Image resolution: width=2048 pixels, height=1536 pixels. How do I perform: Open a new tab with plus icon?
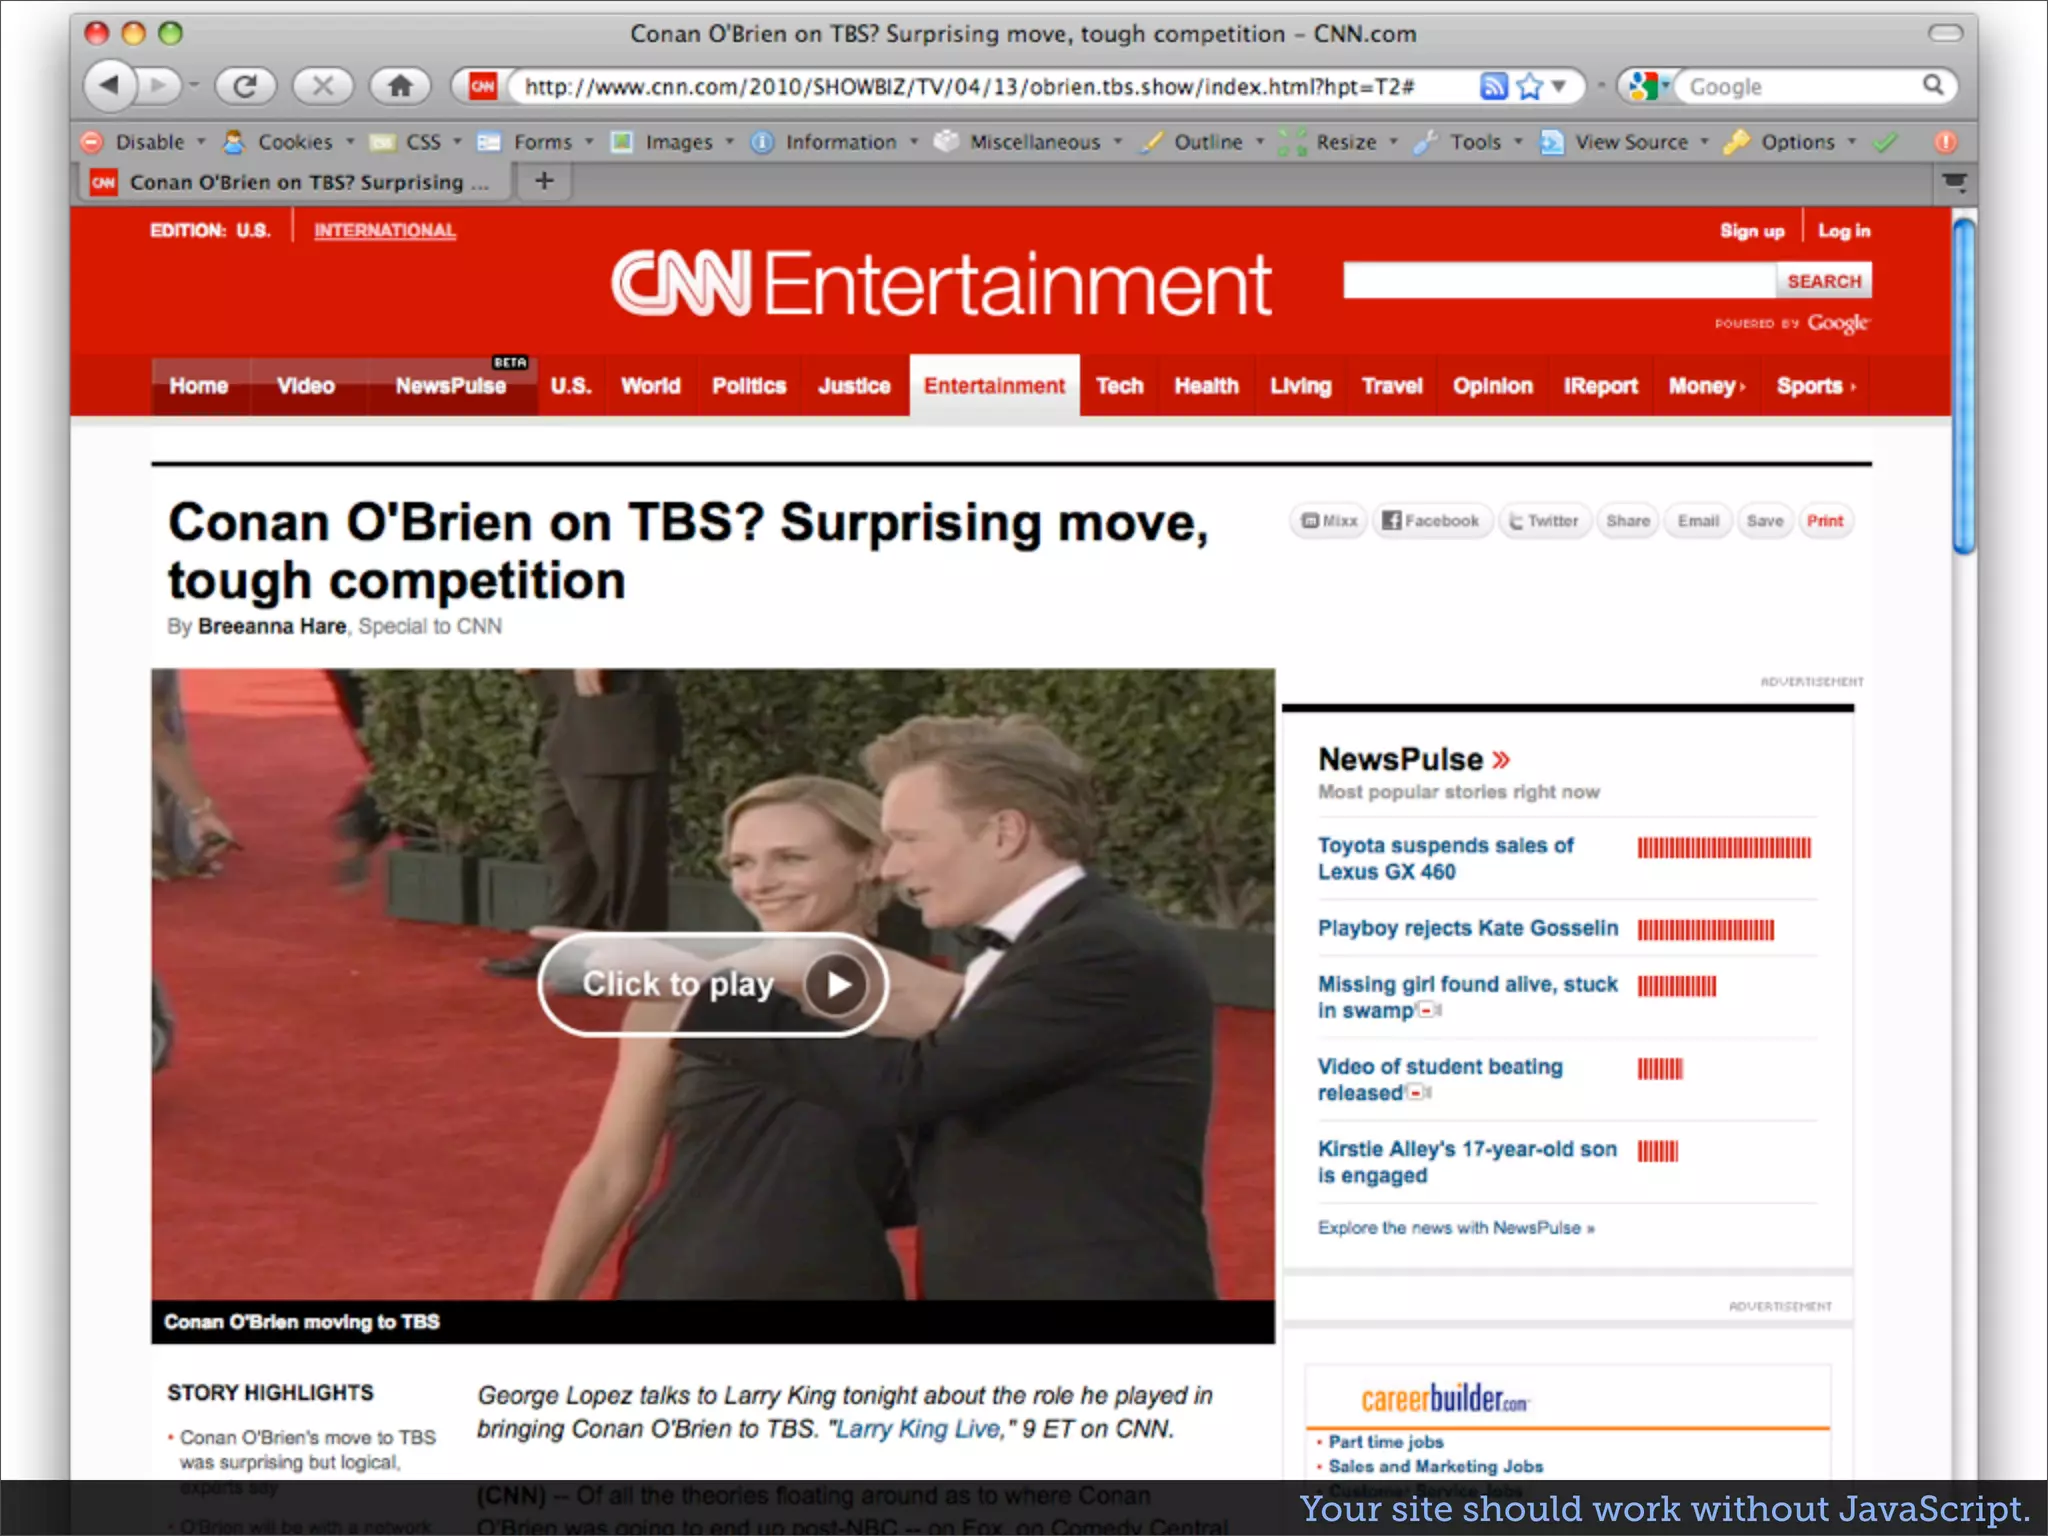pyautogui.click(x=544, y=181)
